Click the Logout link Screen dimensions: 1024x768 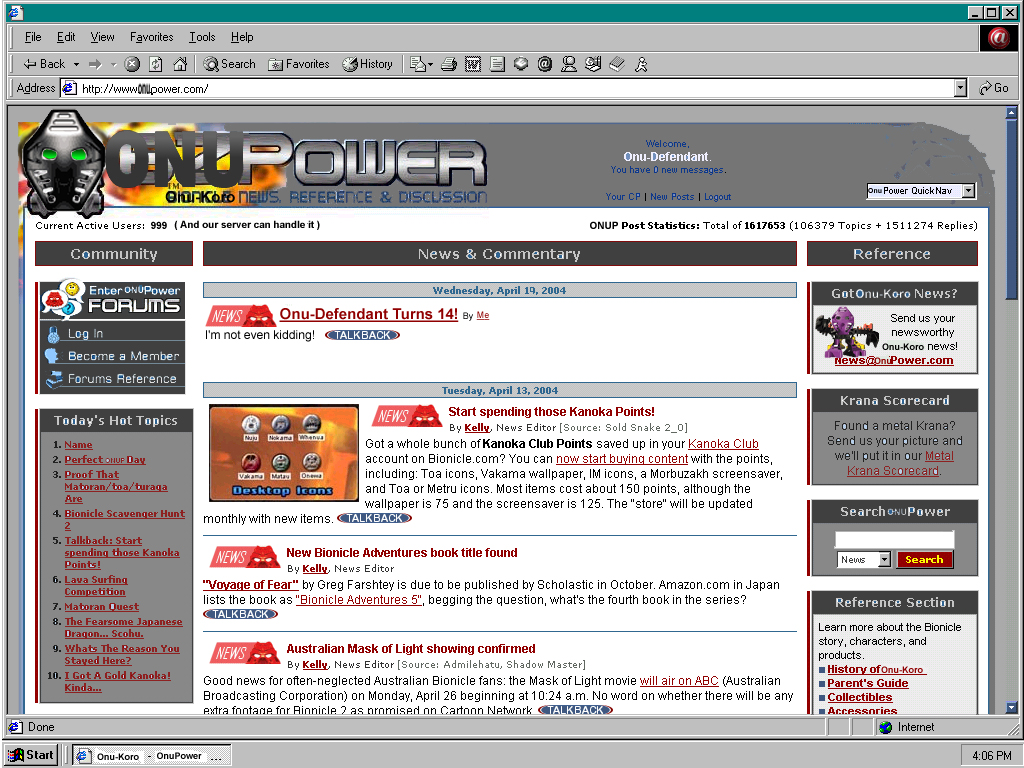coord(718,197)
